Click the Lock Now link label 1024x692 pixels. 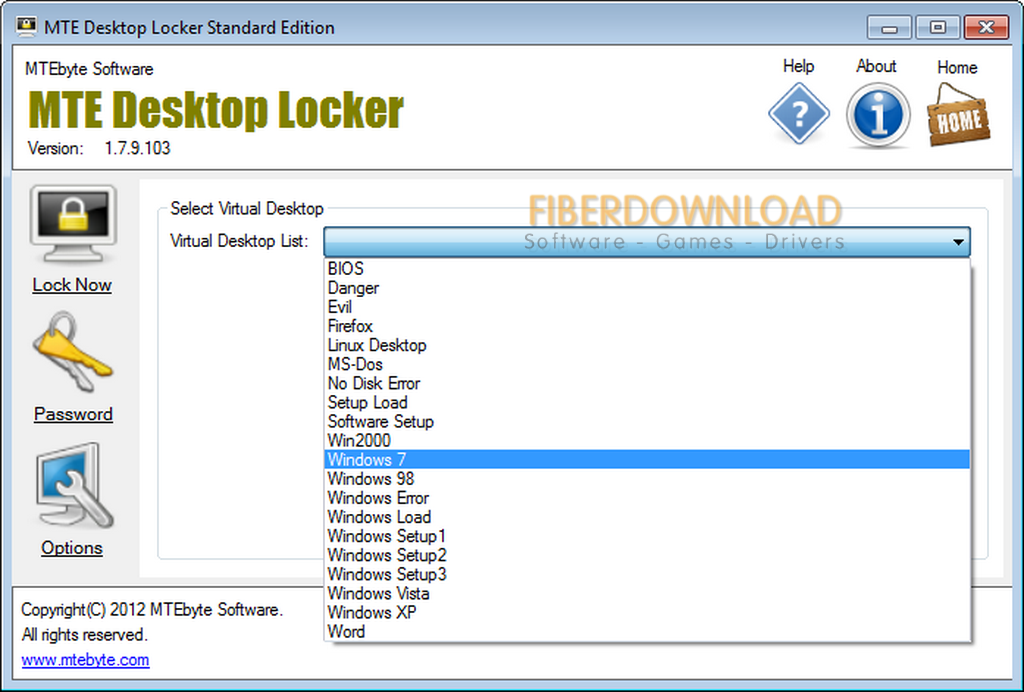point(72,285)
